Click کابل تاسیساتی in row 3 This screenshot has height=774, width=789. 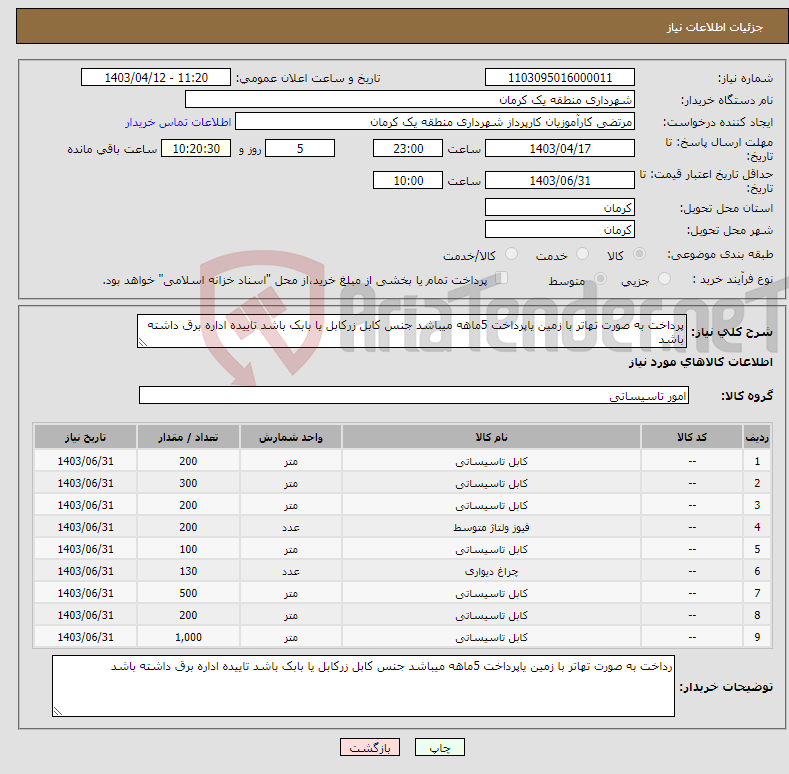click(x=492, y=505)
